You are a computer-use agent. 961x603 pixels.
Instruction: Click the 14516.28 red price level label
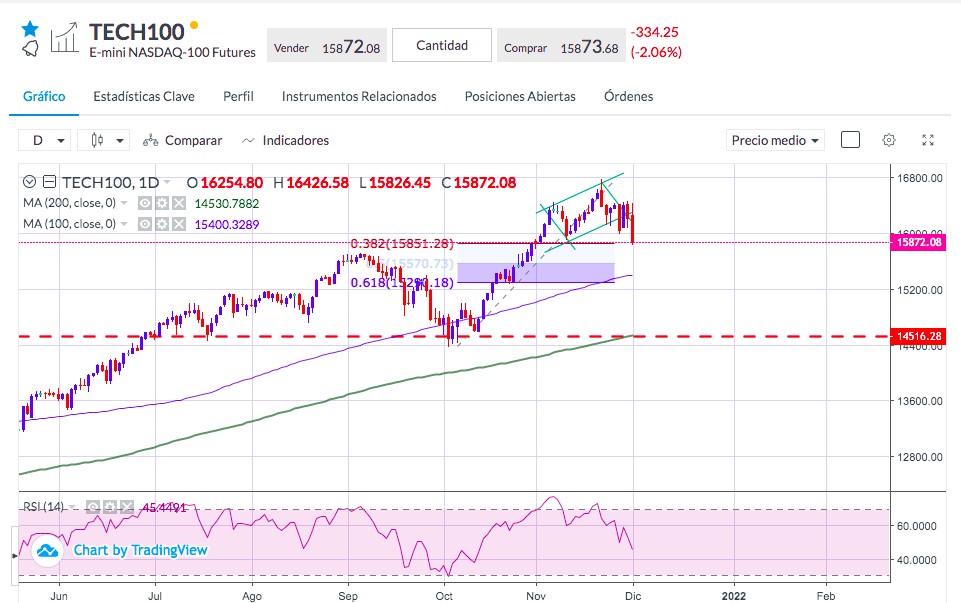pyautogui.click(x=919, y=336)
